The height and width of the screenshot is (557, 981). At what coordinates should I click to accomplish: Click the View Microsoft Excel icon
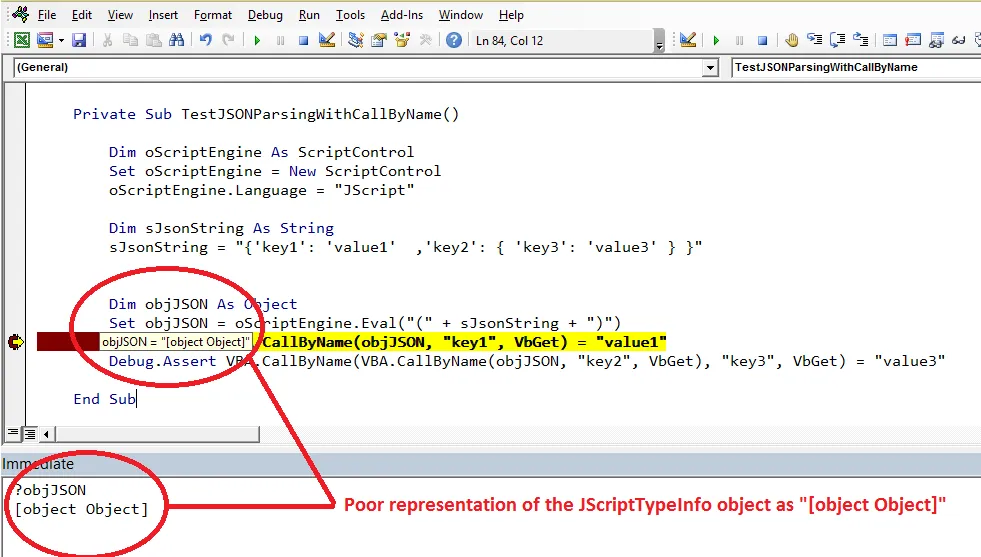pyautogui.click(x=21, y=41)
